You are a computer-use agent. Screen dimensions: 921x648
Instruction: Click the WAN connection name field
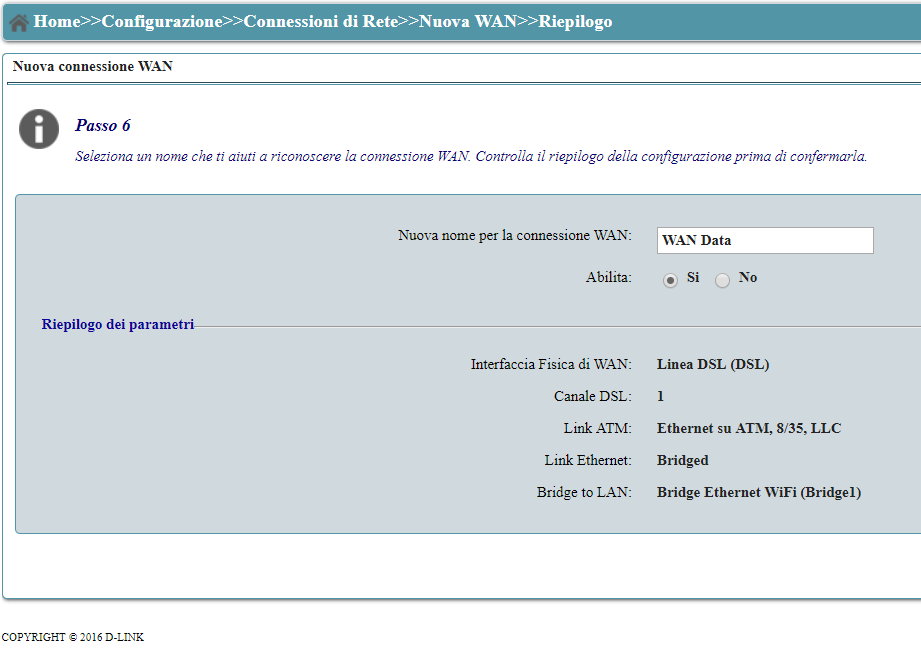tap(765, 240)
